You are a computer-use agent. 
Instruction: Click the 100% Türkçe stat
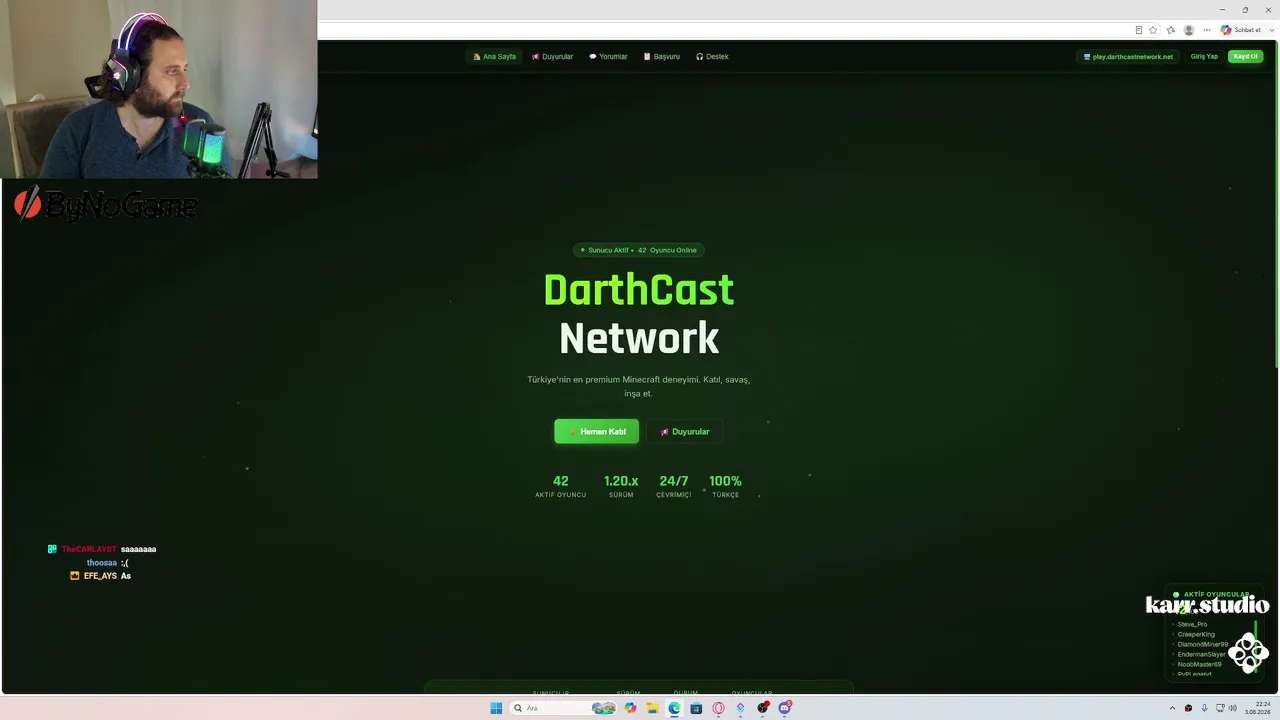coord(725,487)
